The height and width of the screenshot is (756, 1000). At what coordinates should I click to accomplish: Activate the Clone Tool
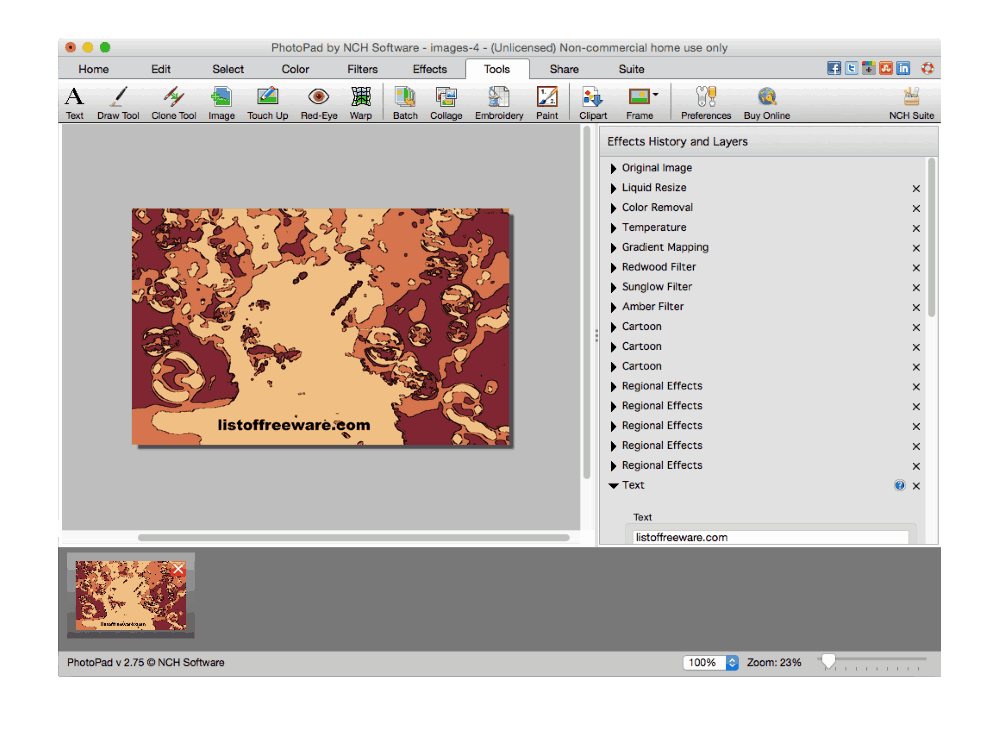tap(173, 103)
